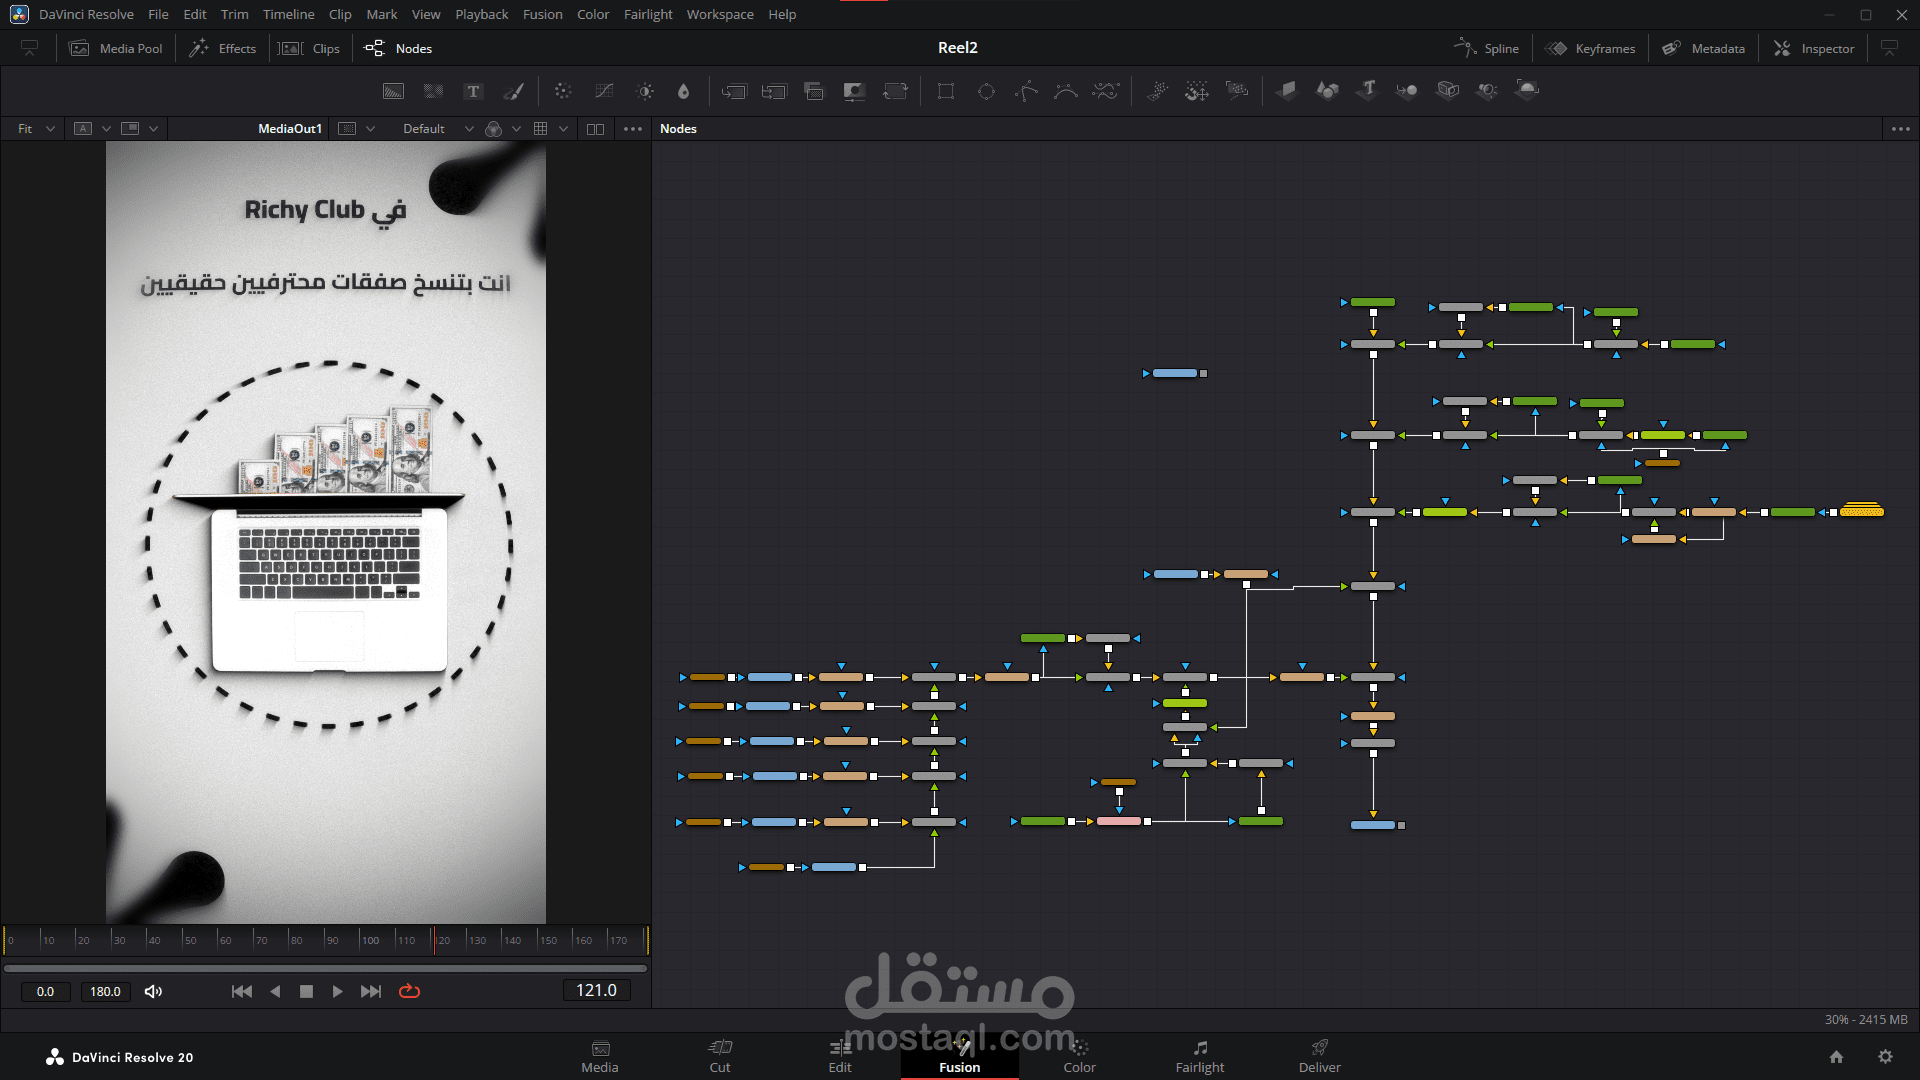Toggle the audio mute speaker icon
Viewport: 1920px width, 1080px height.
[x=153, y=991]
